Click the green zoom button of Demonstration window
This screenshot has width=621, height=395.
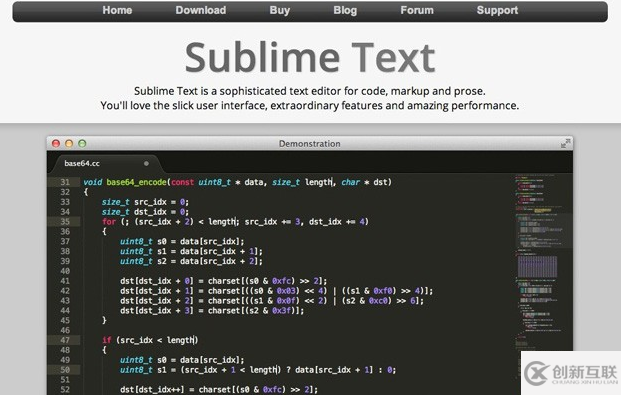click(x=82, y=143)
